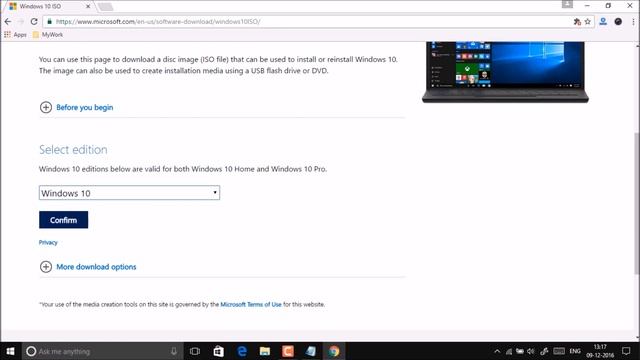Open the blue profile extension icon
640x360 pixels.
tap(603, 22)
